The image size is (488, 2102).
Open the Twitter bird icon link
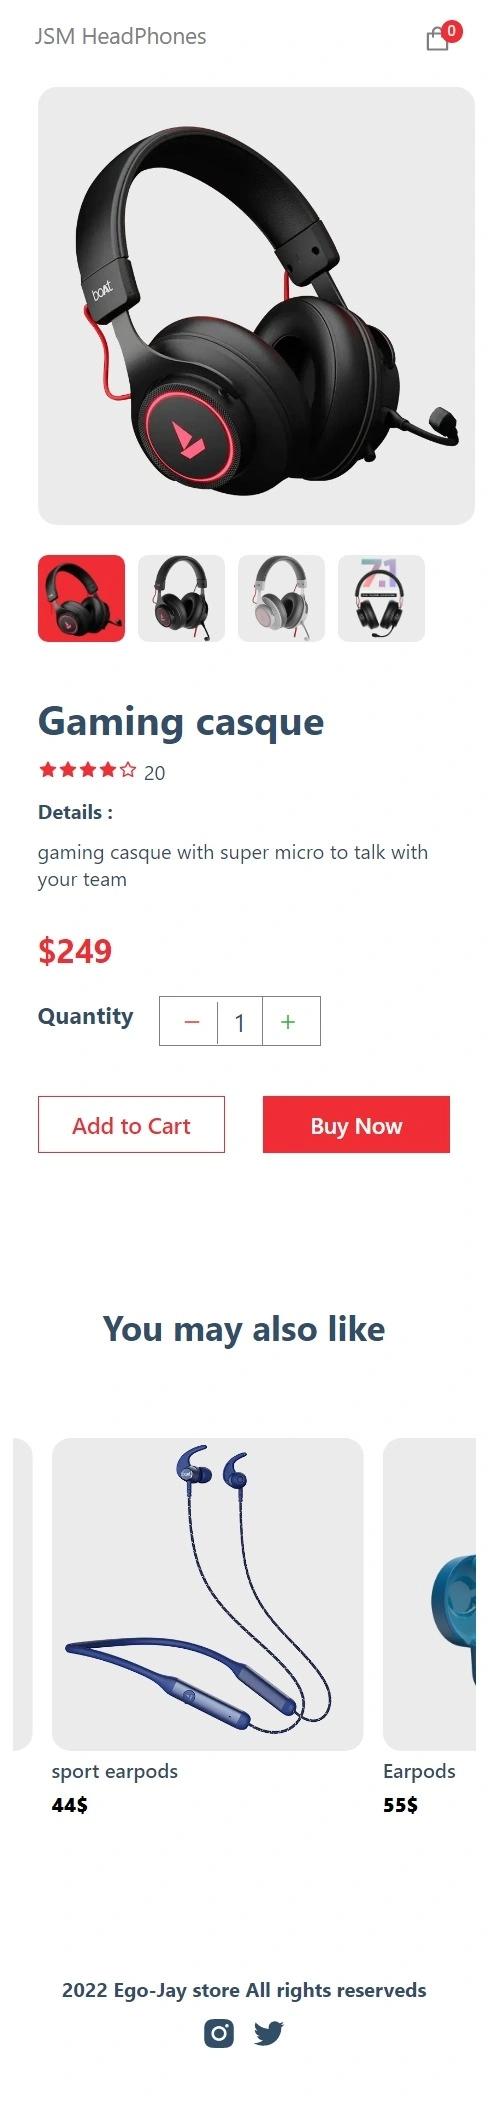point(268,2033)
